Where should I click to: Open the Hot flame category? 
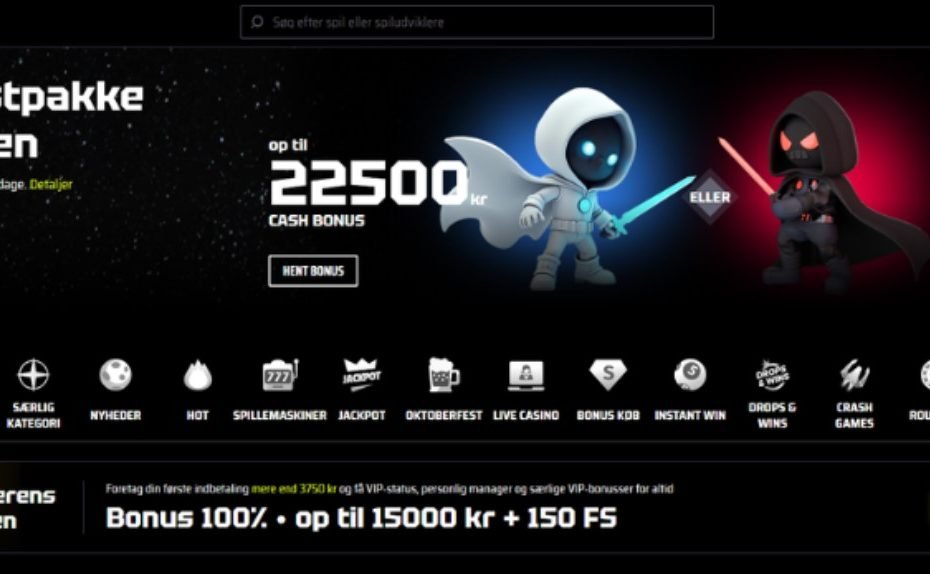(x=198, y=376)
